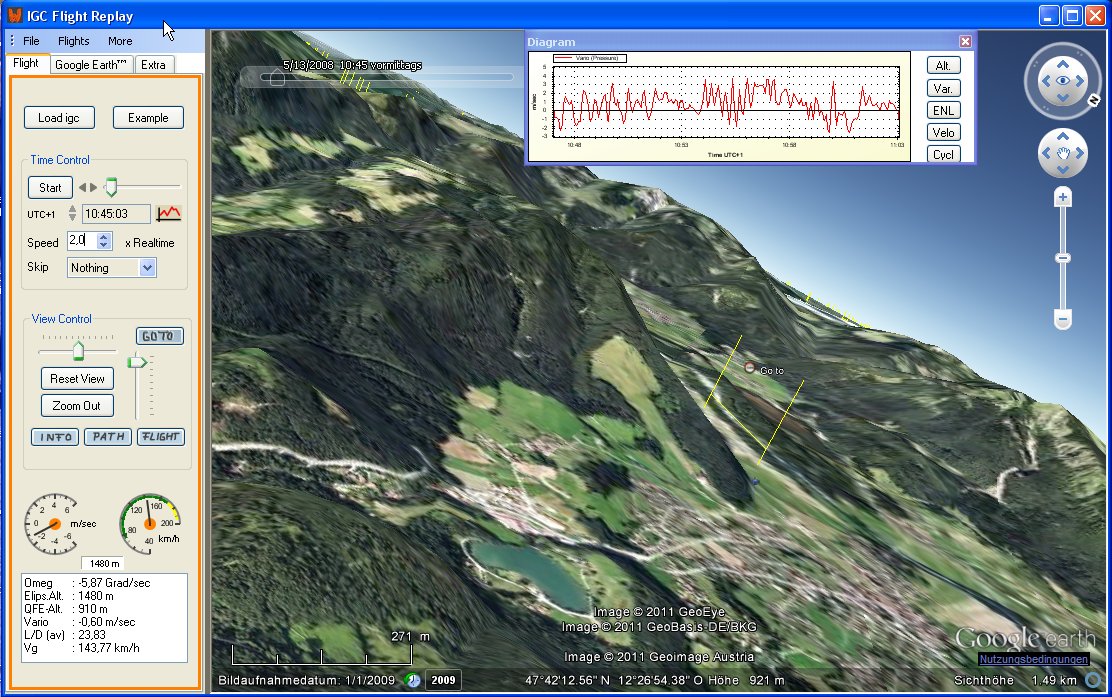1112x697 pixels.
Task: Click the step-backward arrow next to Start
Action: pos(83,187)
